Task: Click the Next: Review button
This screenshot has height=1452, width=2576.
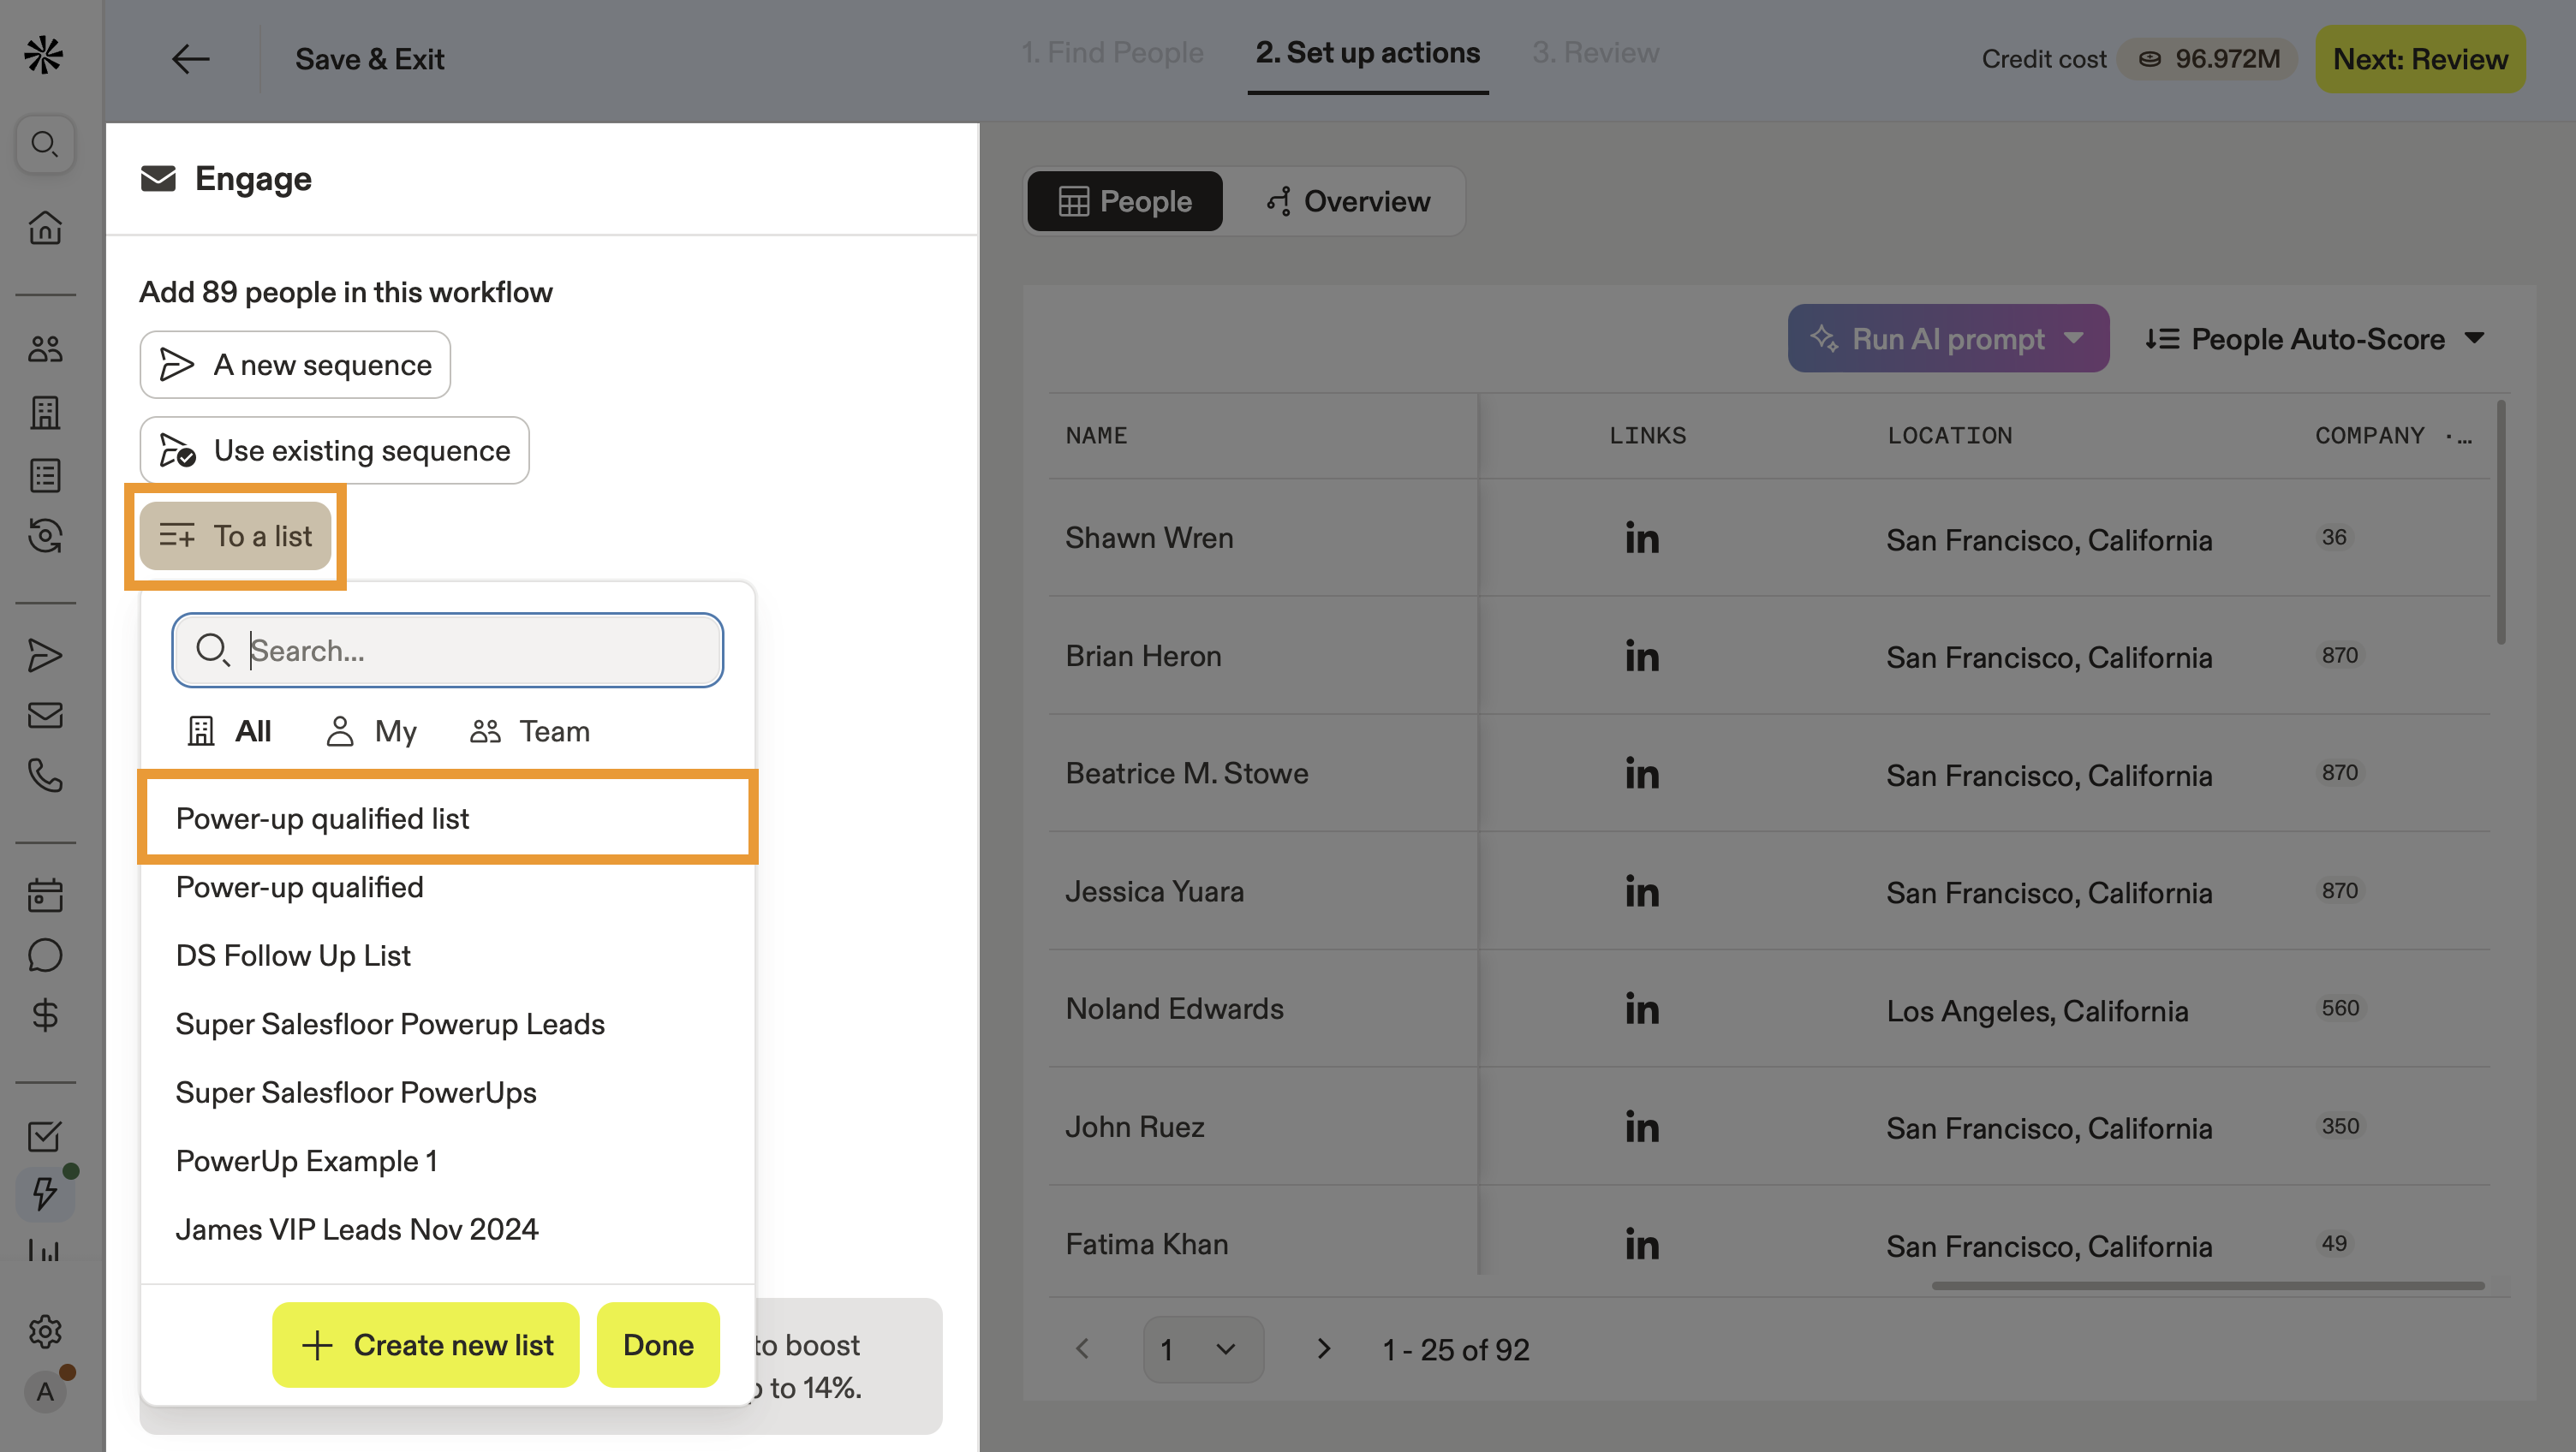Action: click(x=2420, y=59)
